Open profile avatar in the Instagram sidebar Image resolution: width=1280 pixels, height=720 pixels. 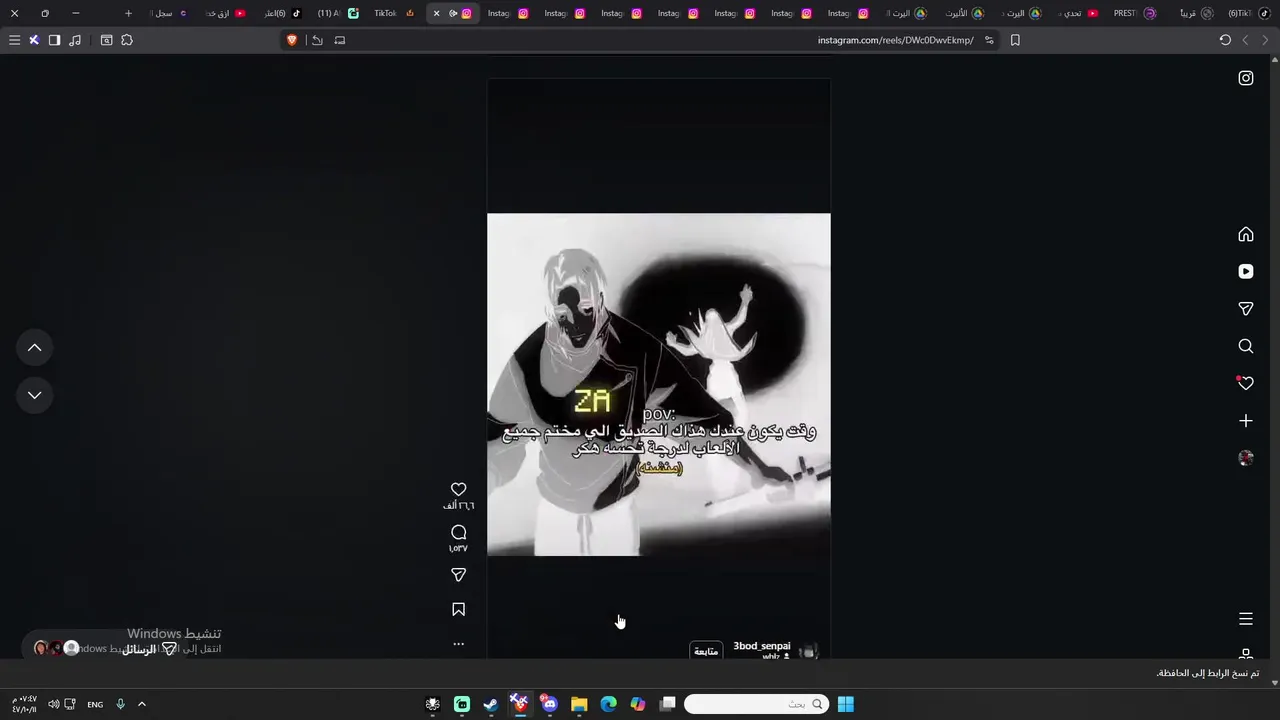pyautogui.click(x=1246, y=458)
